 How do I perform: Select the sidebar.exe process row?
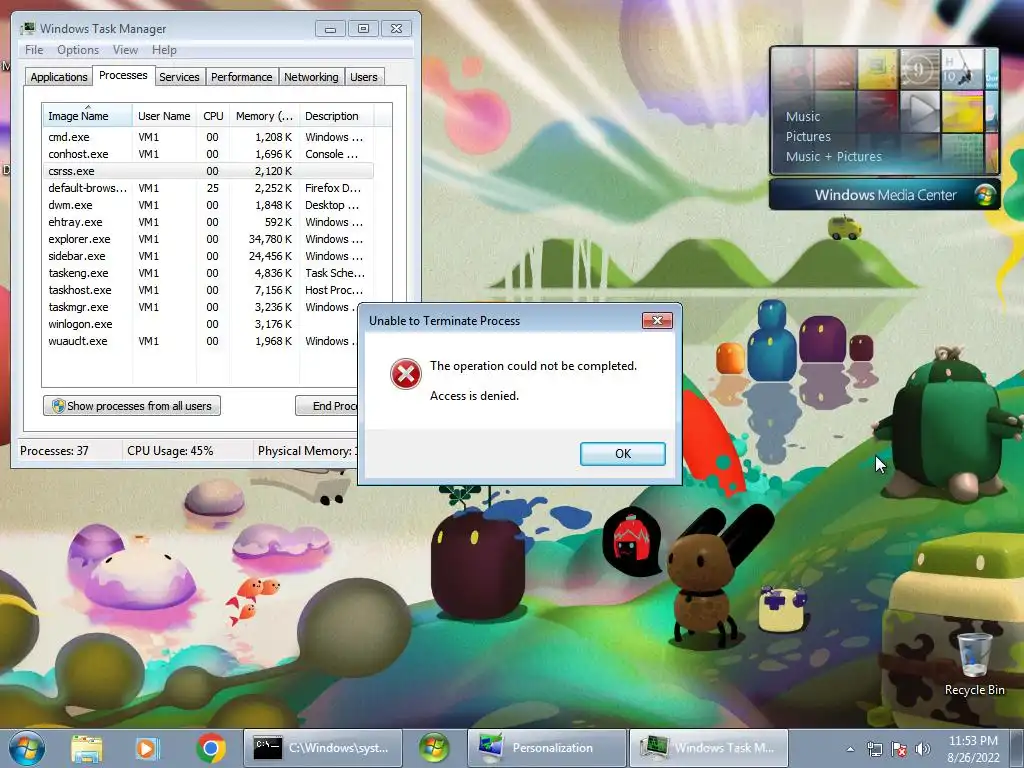coord(208,256)
